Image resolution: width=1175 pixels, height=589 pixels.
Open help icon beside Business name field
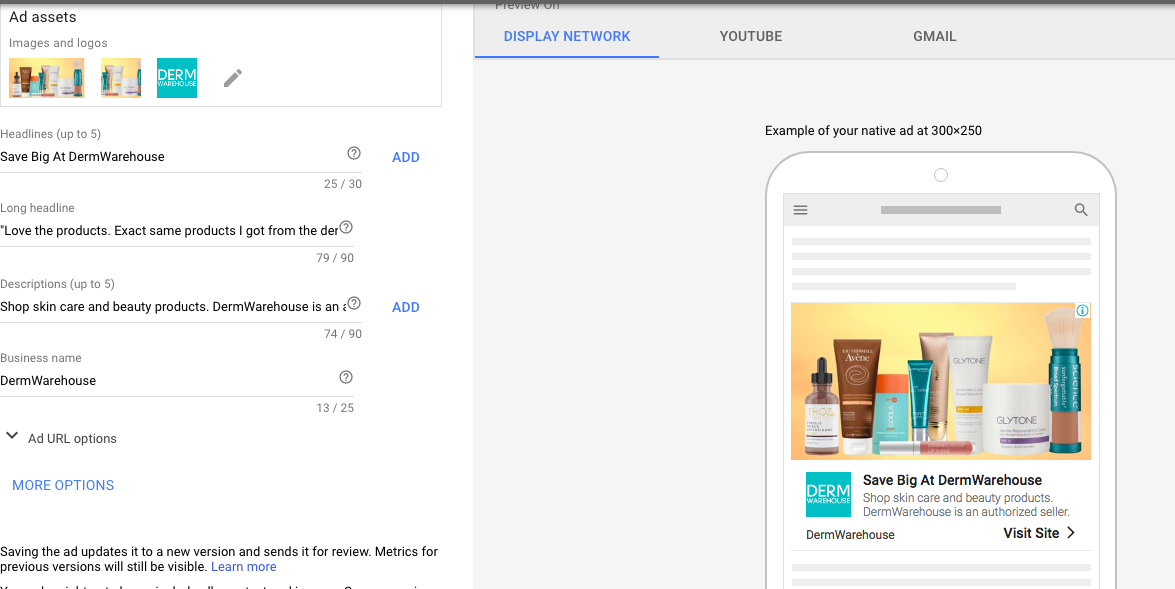click(345, 377)
